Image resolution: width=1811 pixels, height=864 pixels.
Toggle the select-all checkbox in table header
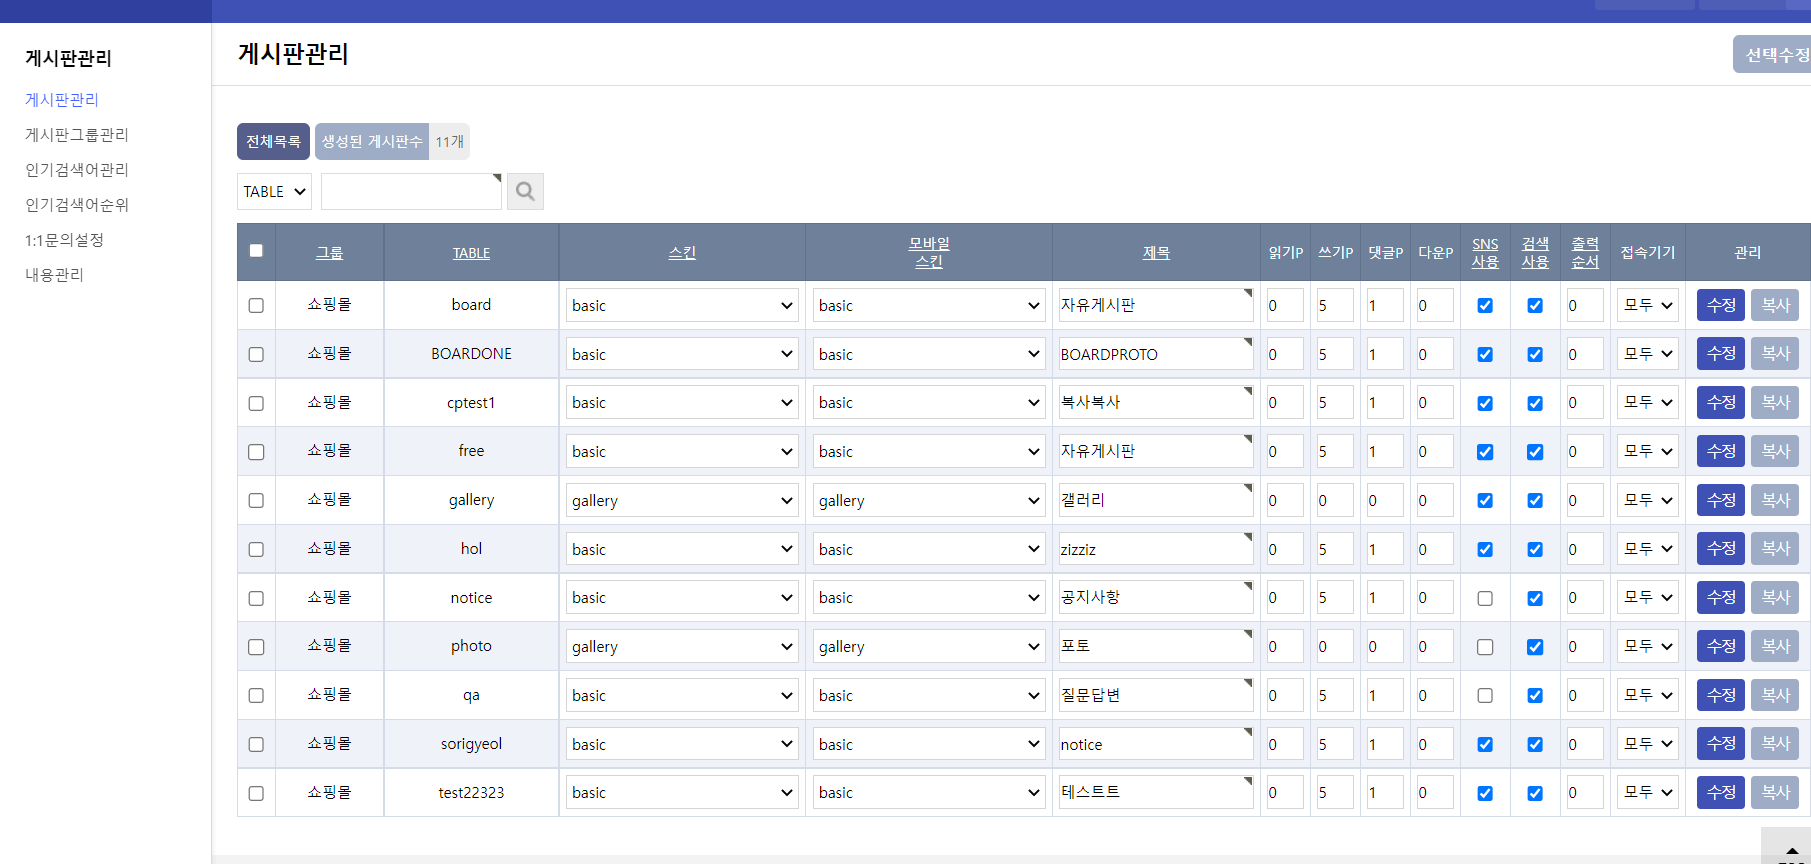(256, 251)
